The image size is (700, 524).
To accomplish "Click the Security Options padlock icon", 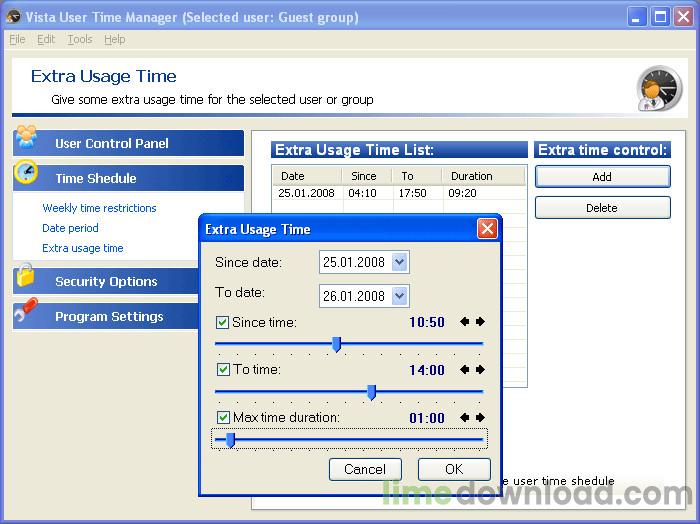I will (x=25, y=275).
